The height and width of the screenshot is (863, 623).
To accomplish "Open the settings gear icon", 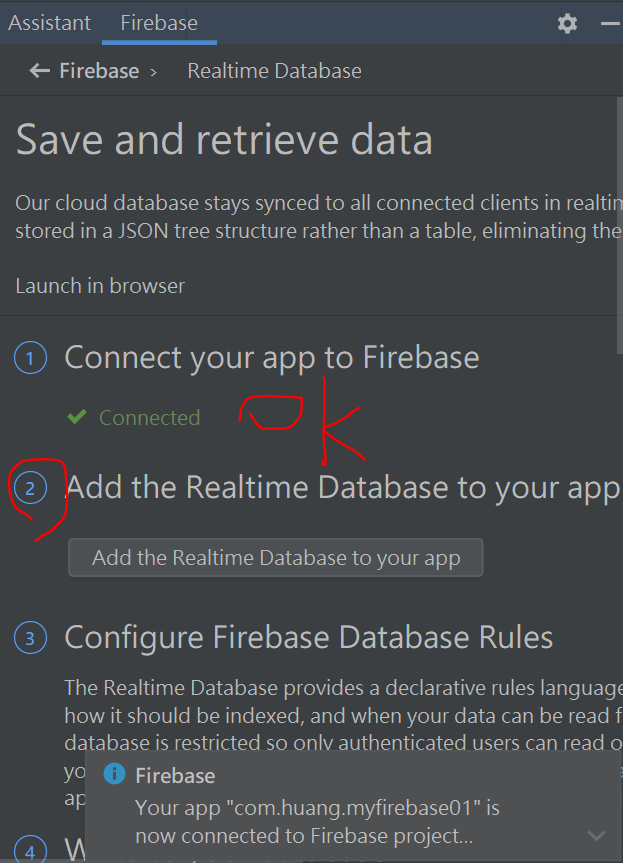I will point(567,23).
